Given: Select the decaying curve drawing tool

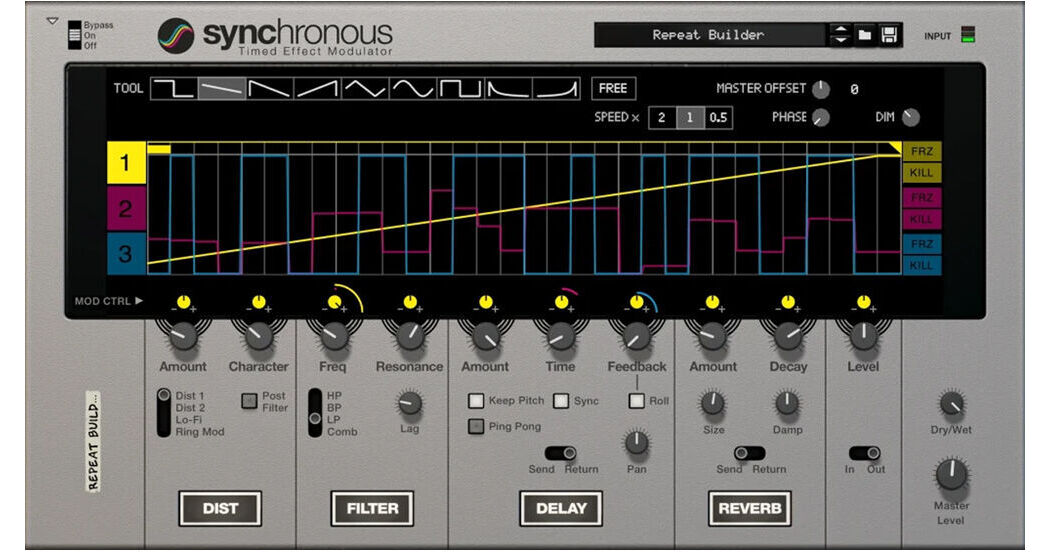Looking at the screenshot, I should click(509, 88).
